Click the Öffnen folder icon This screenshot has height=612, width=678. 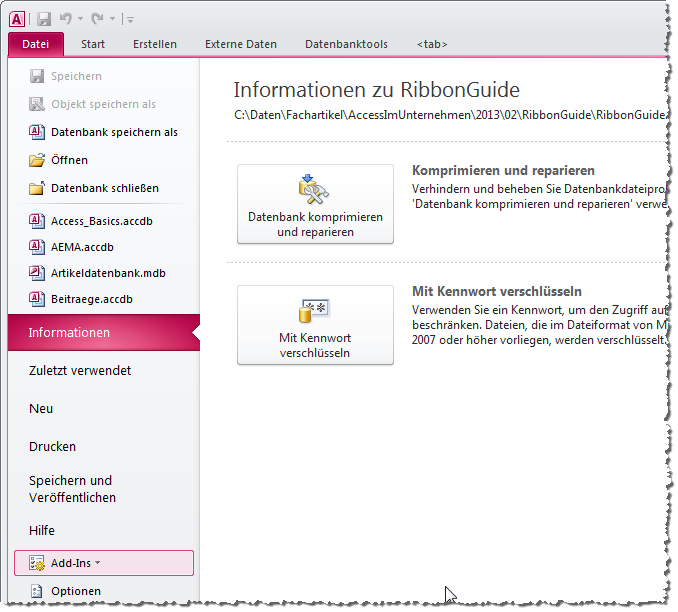tap(37, 160)
